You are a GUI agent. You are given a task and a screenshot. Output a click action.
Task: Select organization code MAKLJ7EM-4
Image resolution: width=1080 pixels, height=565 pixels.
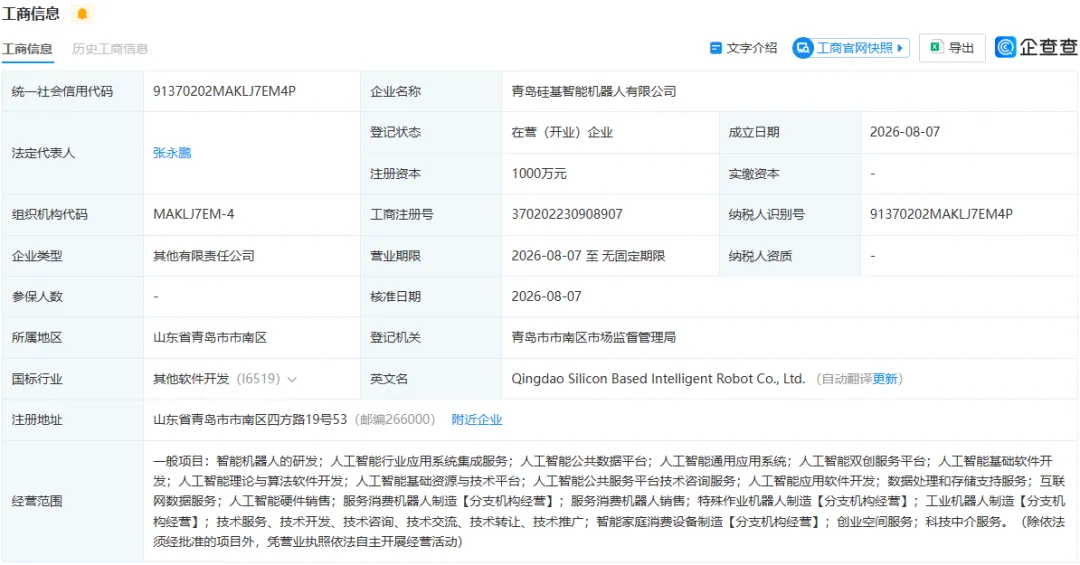point(194,214)
